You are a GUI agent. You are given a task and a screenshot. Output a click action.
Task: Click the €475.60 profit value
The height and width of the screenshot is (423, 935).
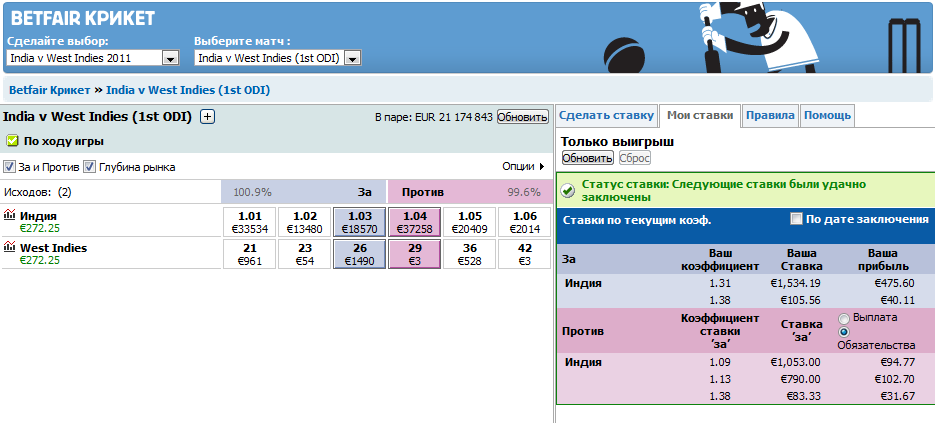pos(894,283)
